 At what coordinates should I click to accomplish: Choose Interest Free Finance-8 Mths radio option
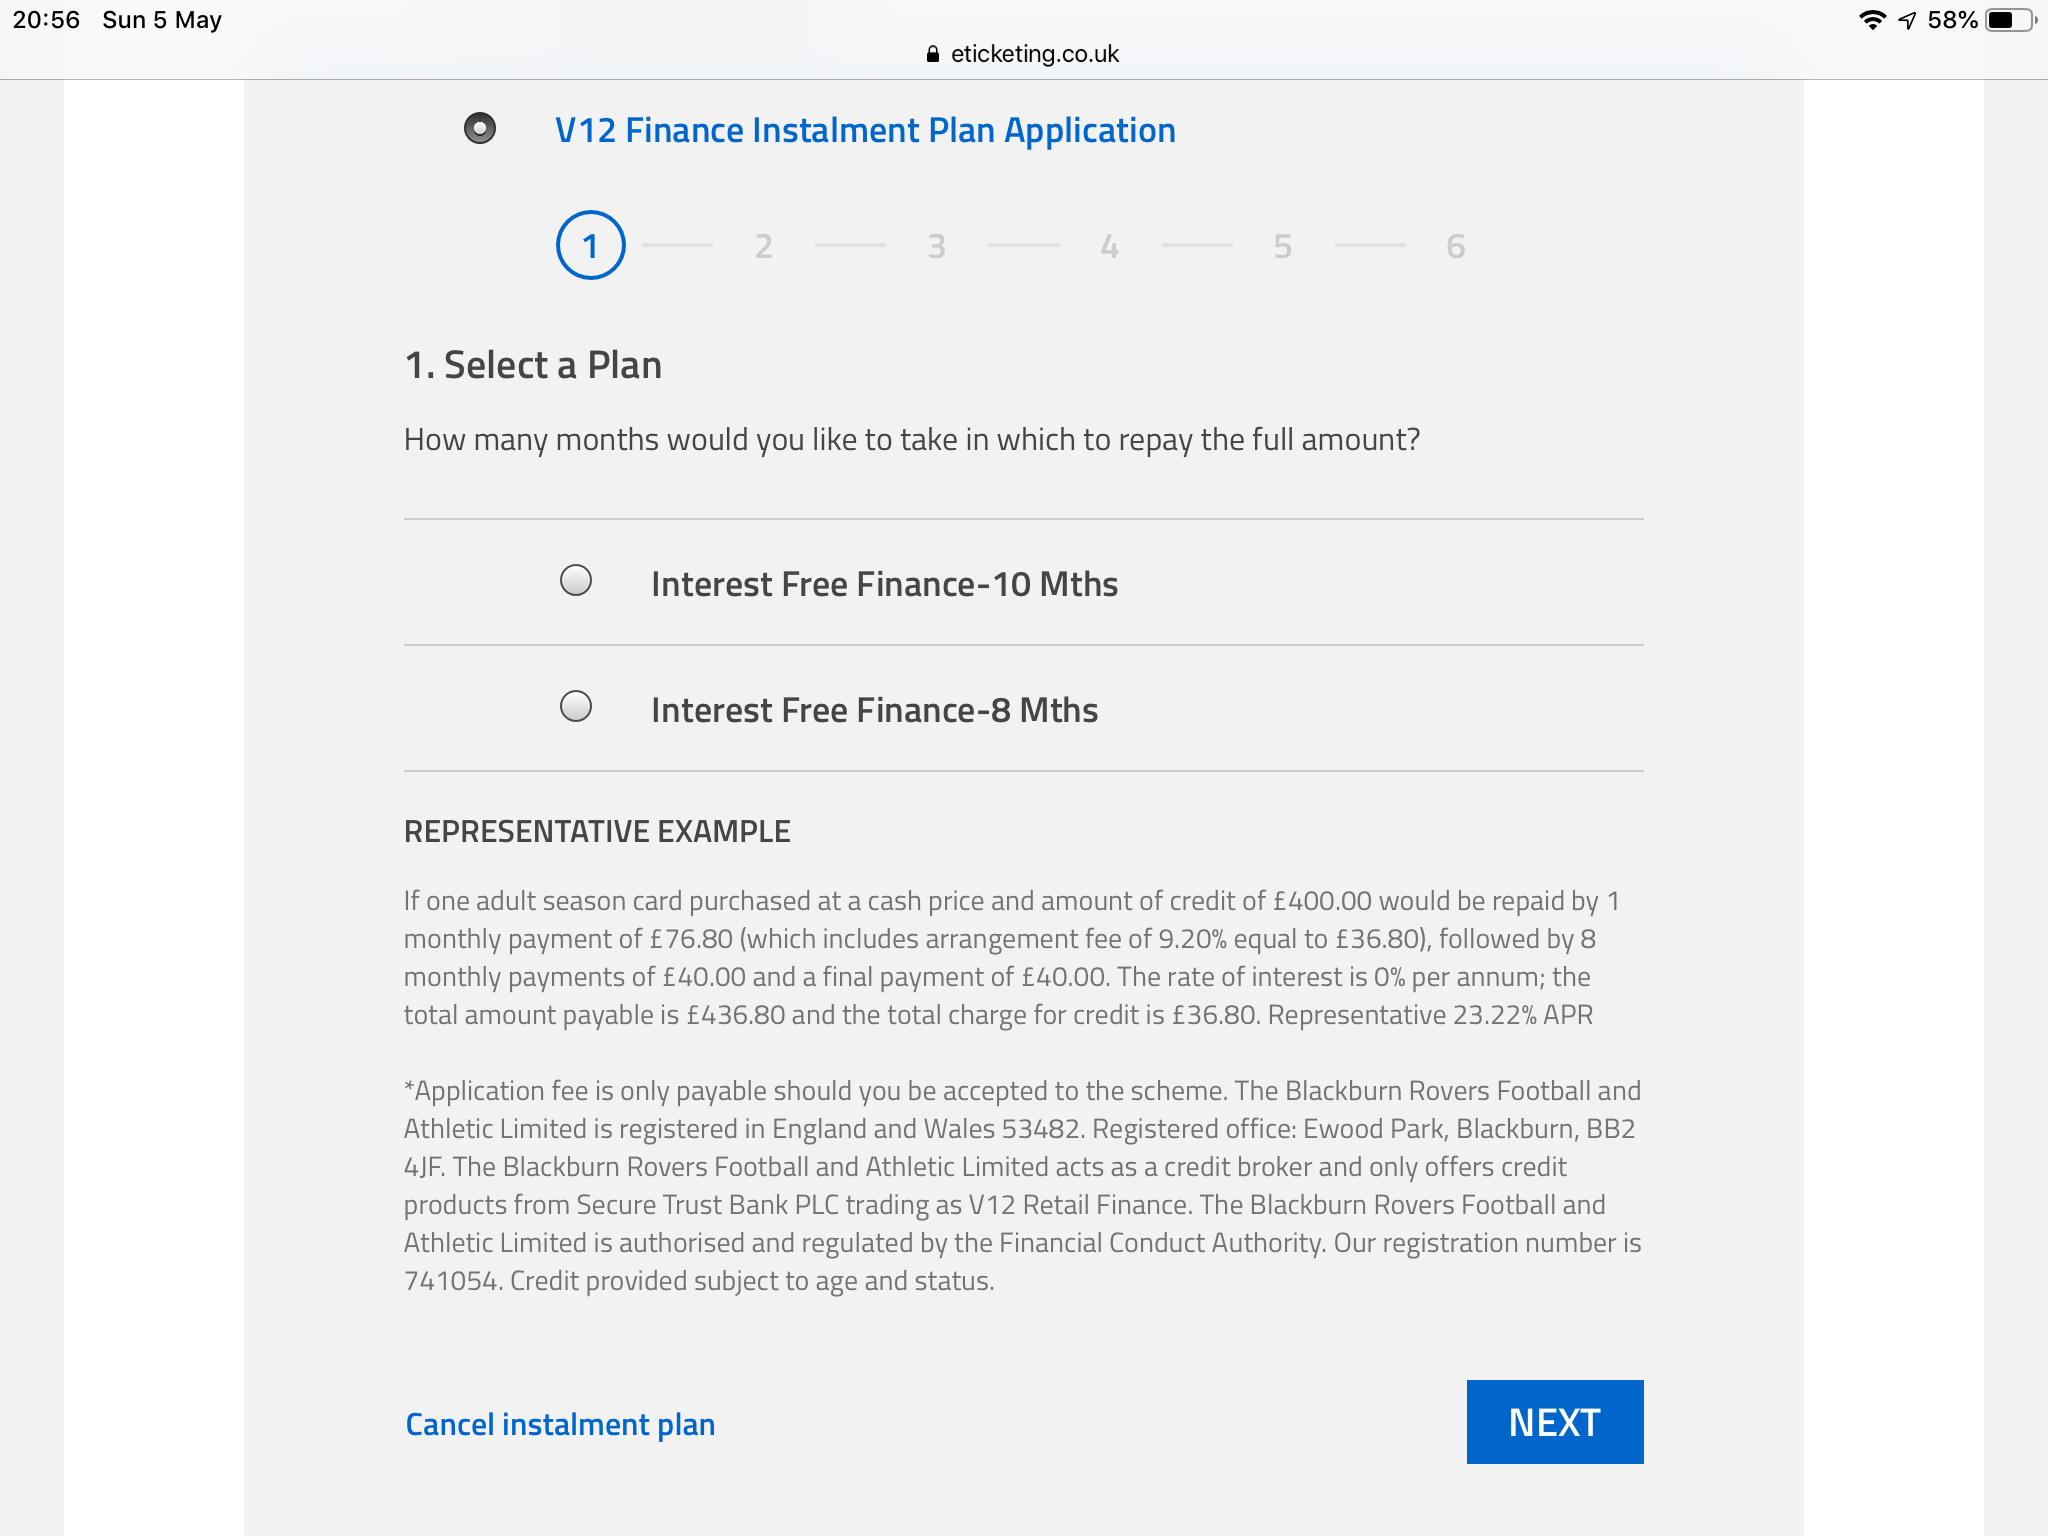[576, 706]
